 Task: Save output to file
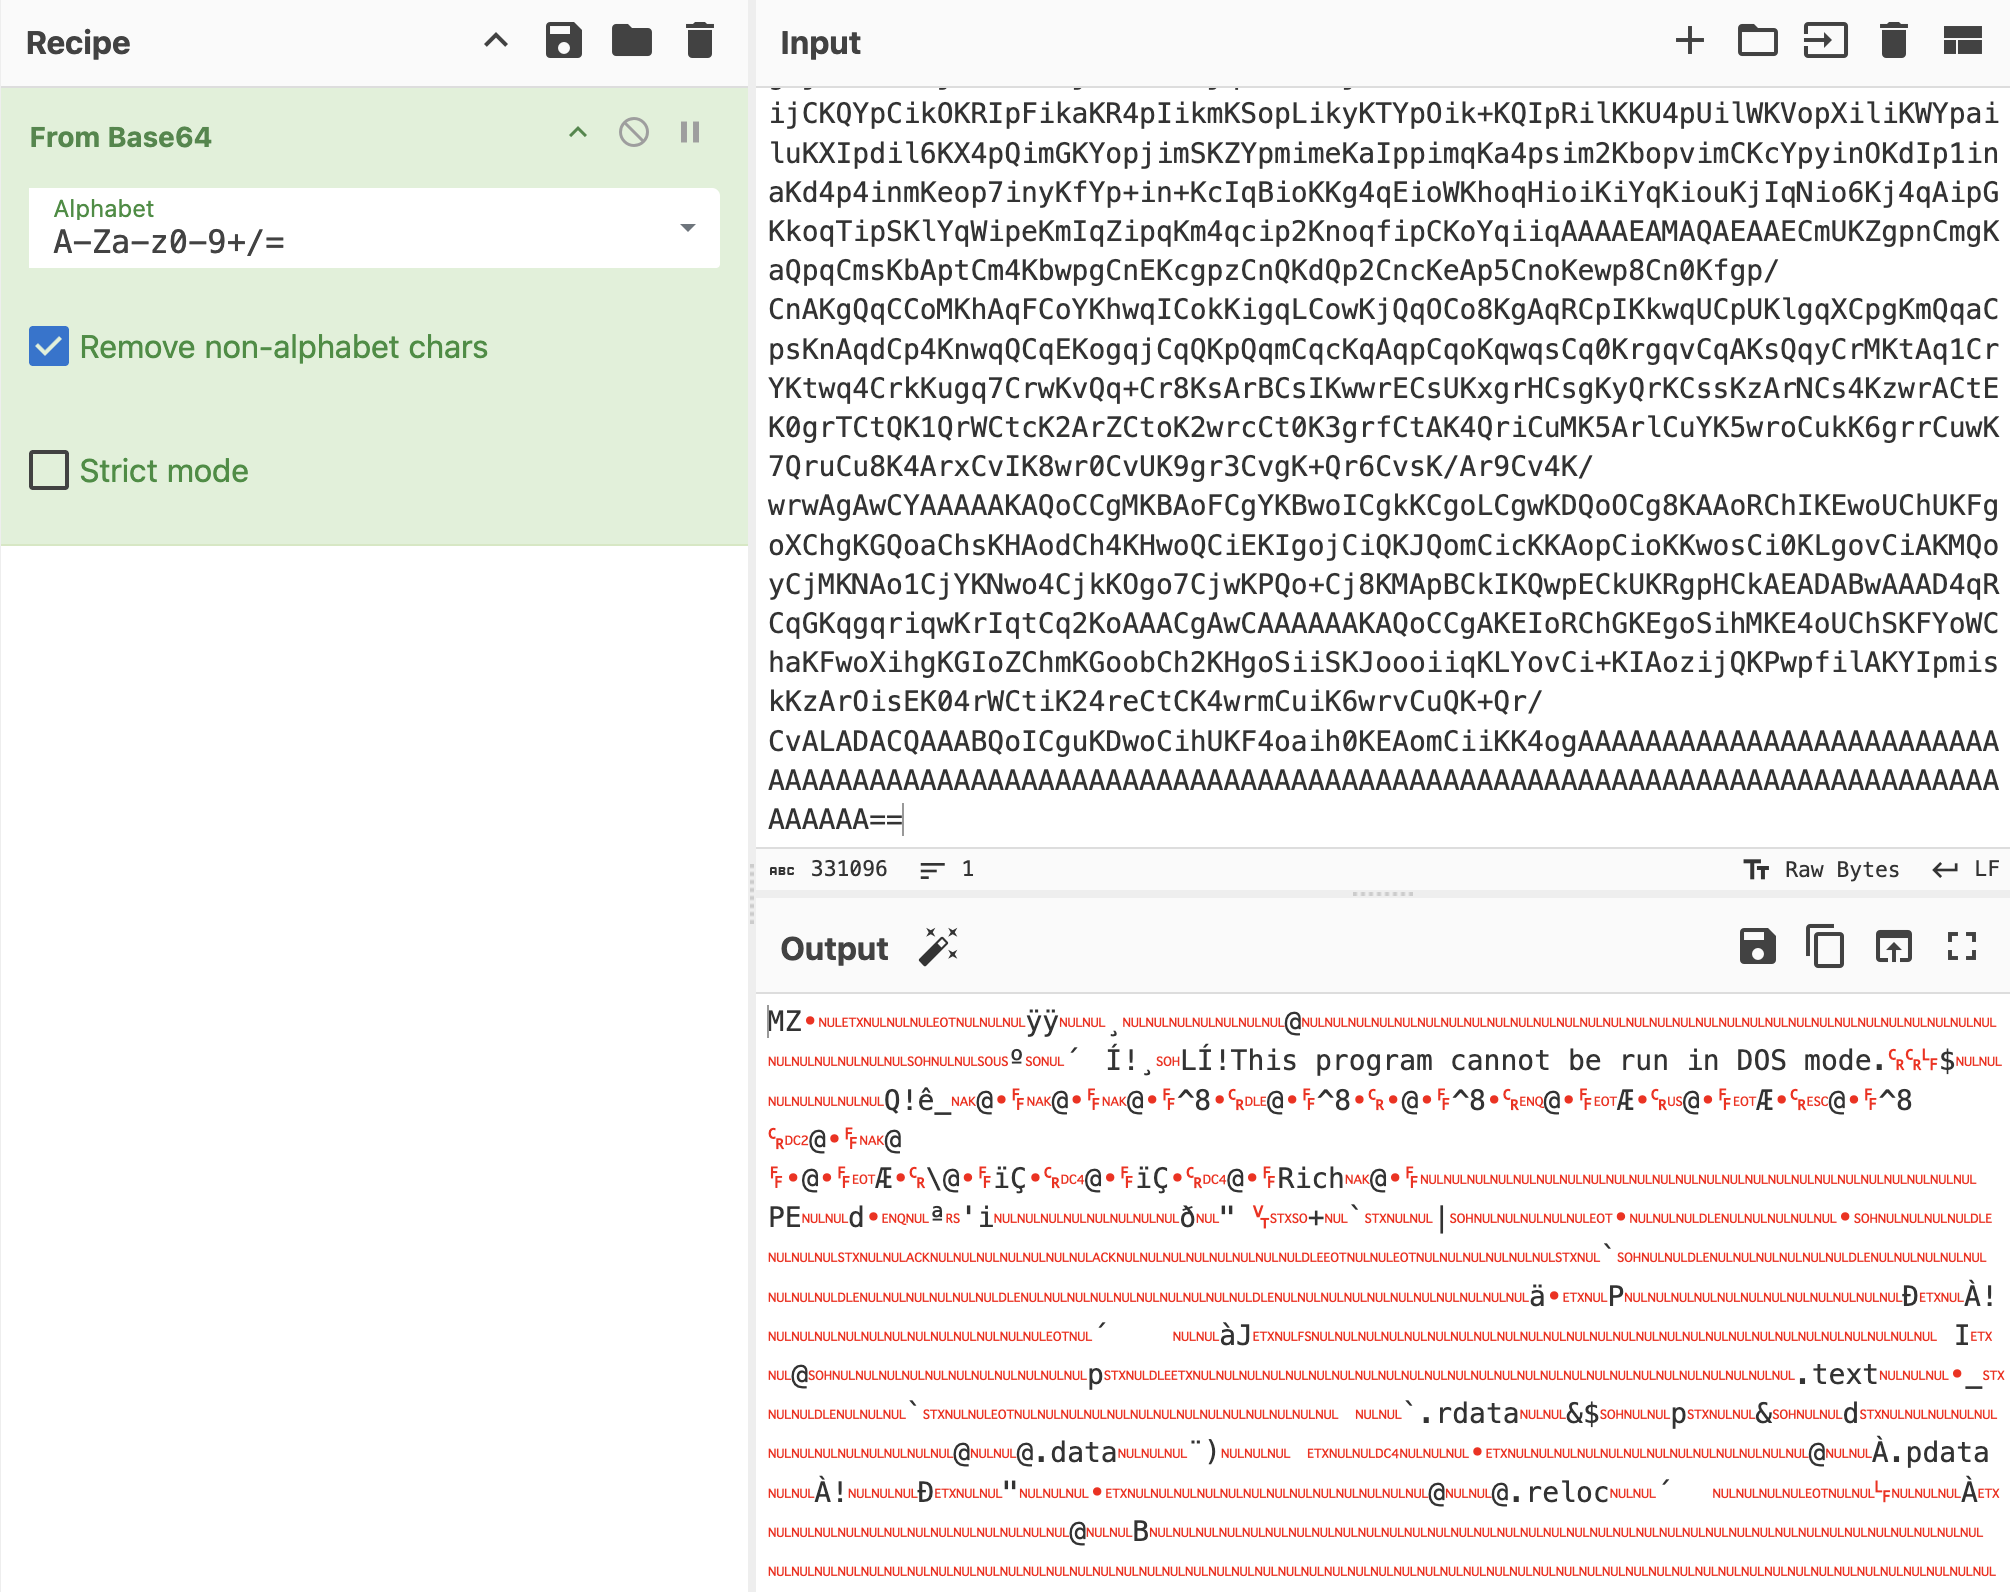(1757, 947)
